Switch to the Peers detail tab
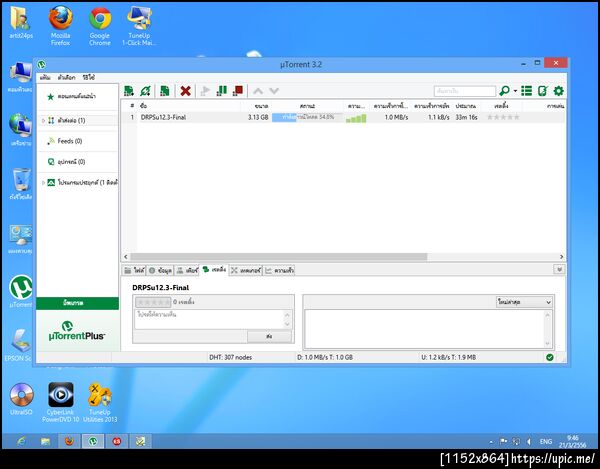Screen dimensions: 600x469 tap(187, 270)
